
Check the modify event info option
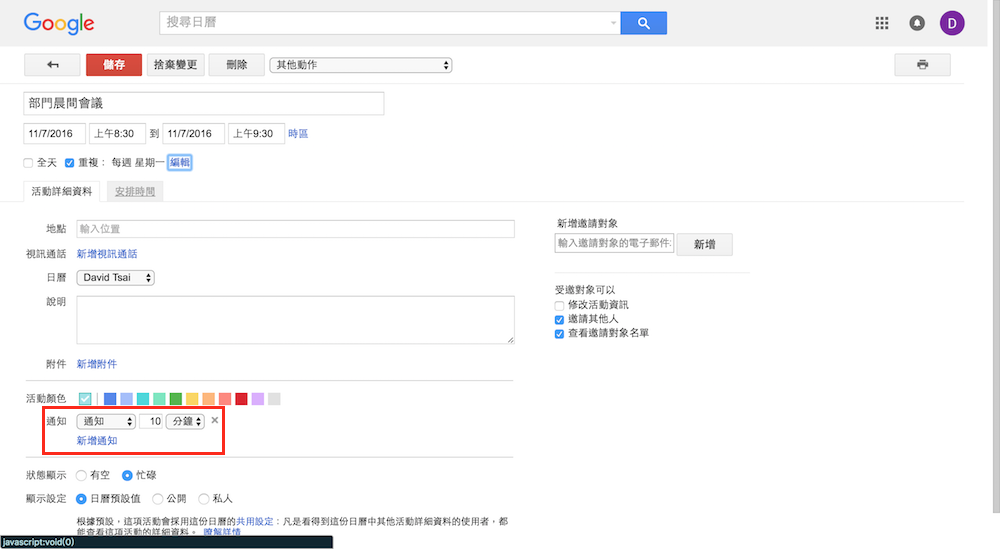coord(560,305)
